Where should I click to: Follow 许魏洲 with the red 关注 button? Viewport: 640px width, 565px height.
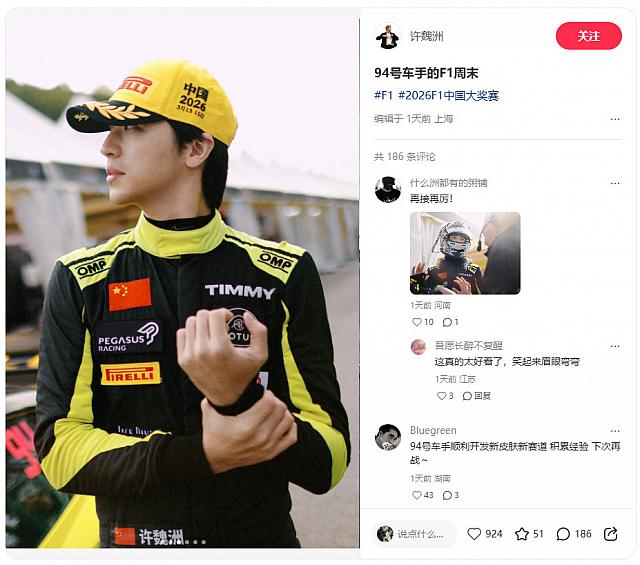tap(589, 36)
